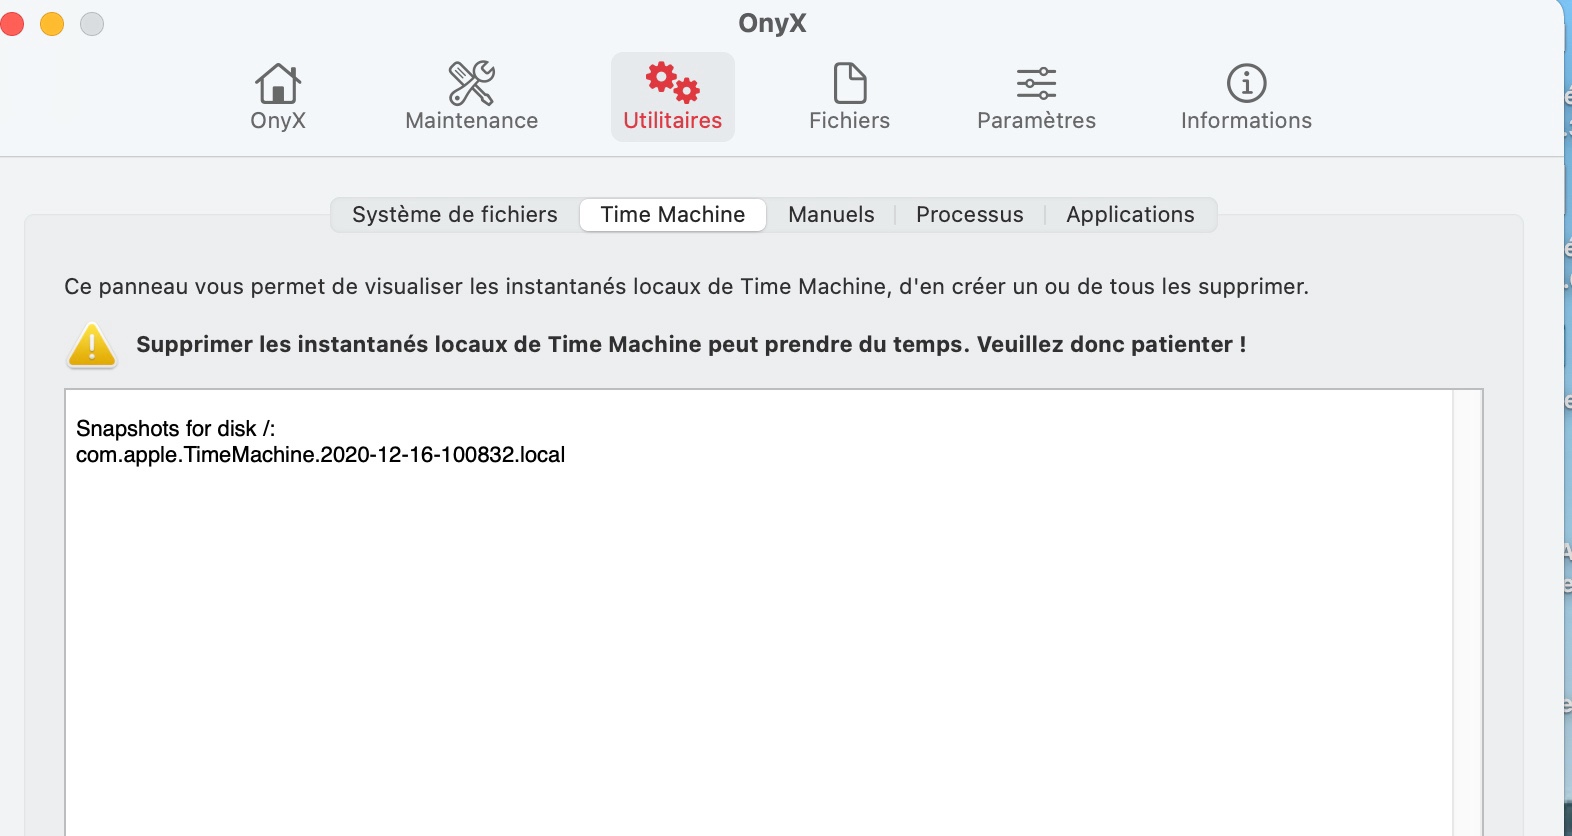Click the yellow warning triangle icon
This screenshot has height=836, width=1572.
pos(92,345)
